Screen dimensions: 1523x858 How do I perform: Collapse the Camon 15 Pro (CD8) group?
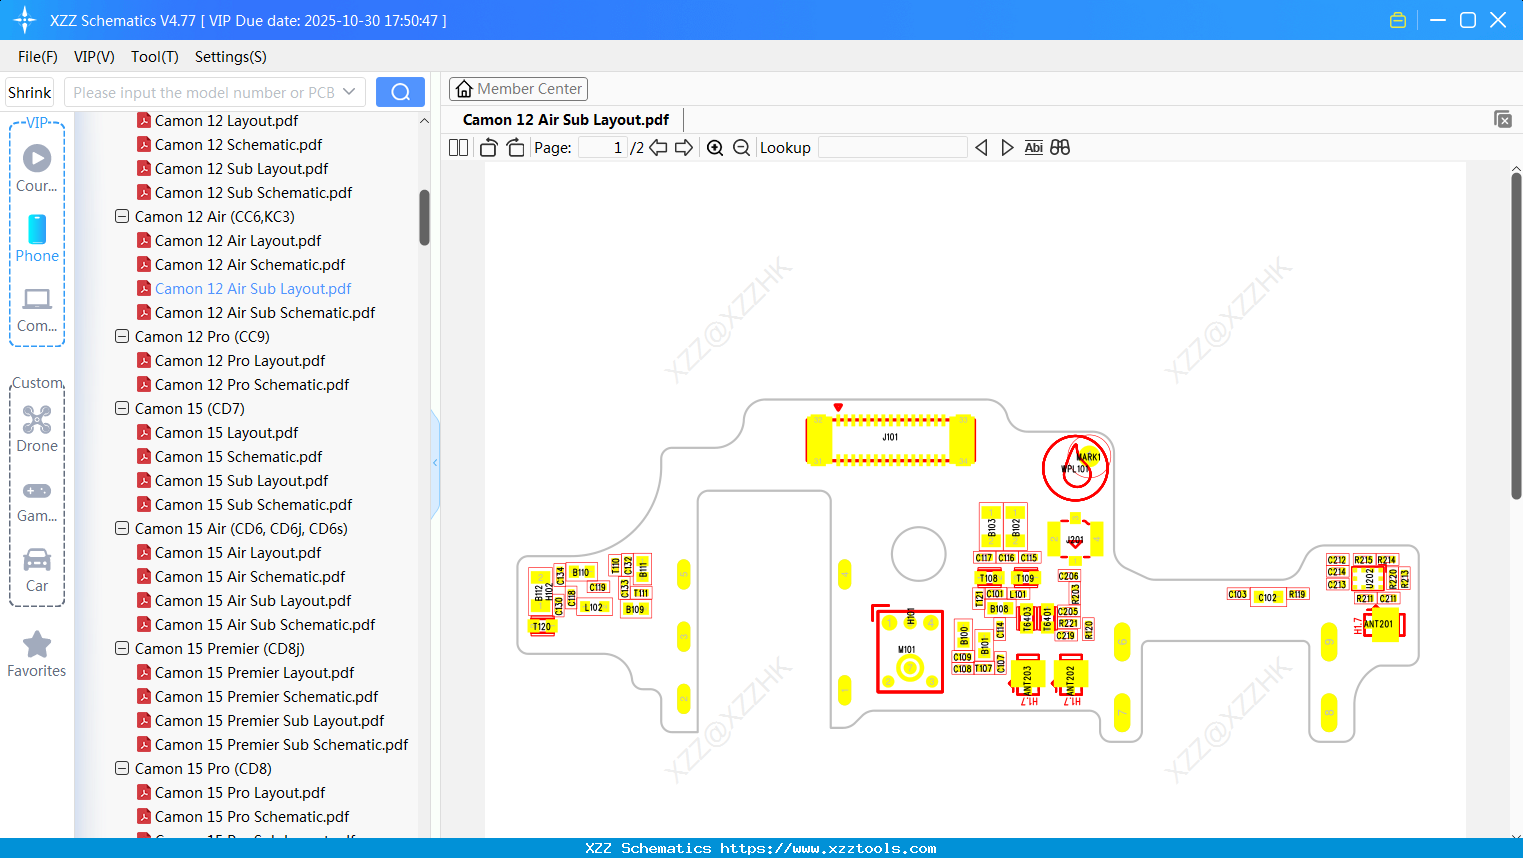click(x=122, y=768)
